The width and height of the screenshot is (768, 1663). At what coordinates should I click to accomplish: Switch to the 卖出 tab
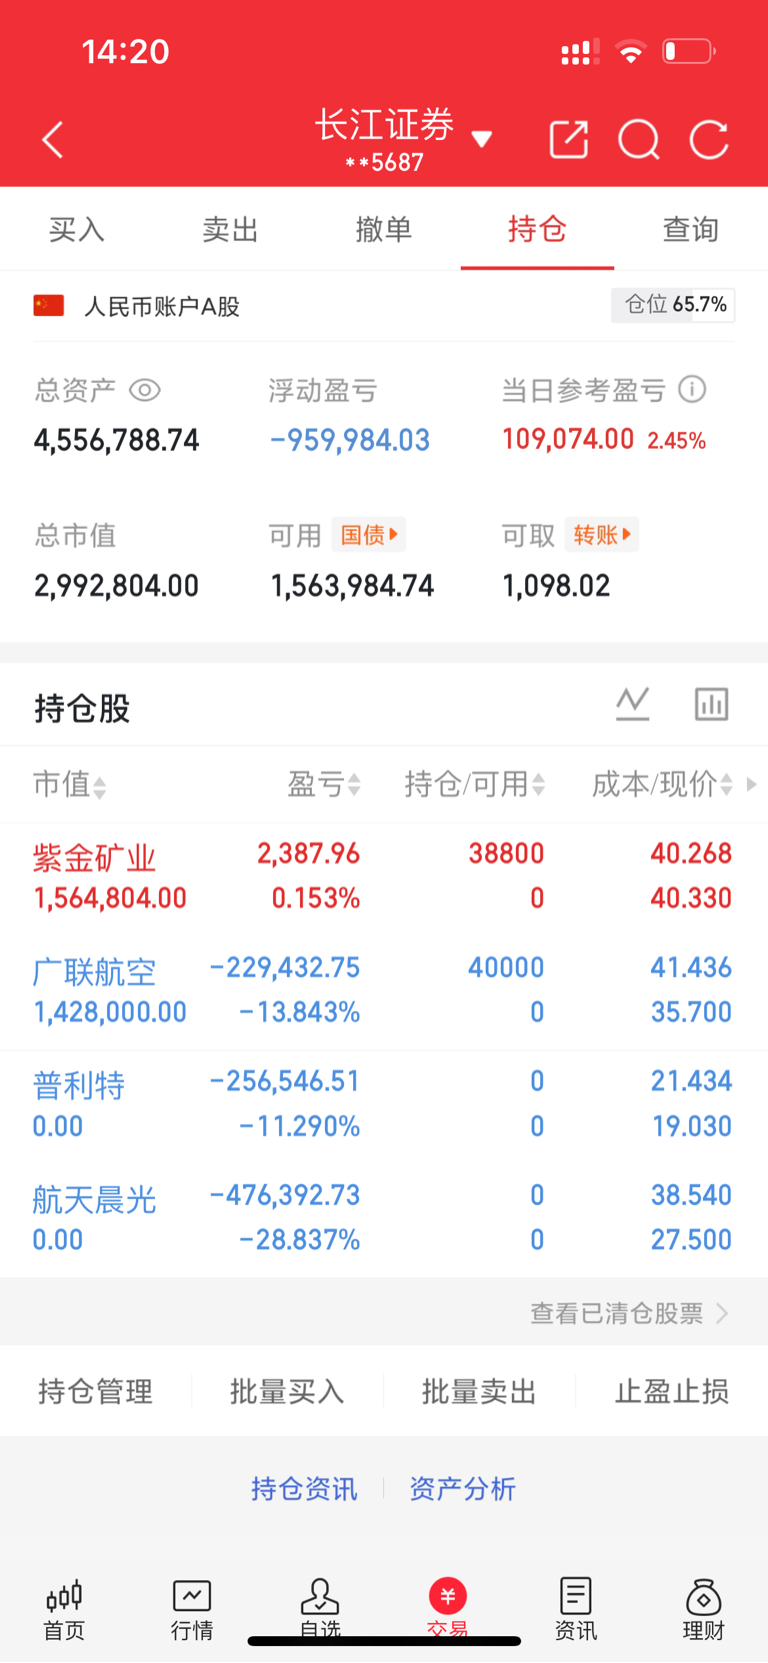tap(231, 229)
